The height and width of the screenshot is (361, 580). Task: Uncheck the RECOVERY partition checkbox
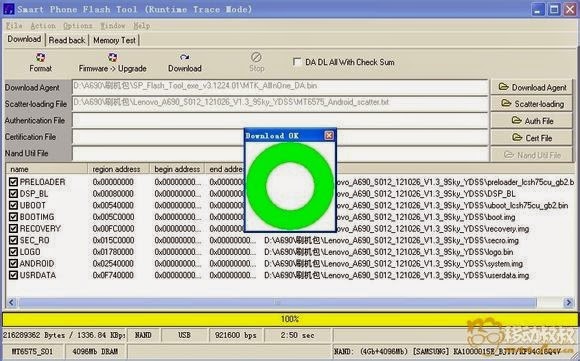(x=14, y=229)
